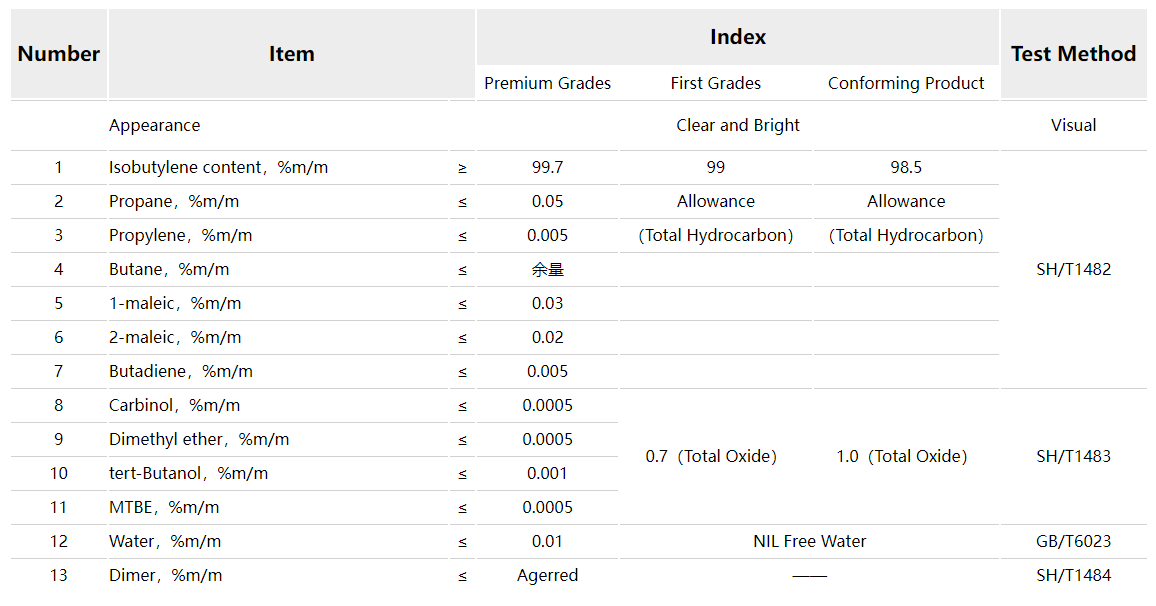Click the tert-Butanol item

(x=188, y=473)
